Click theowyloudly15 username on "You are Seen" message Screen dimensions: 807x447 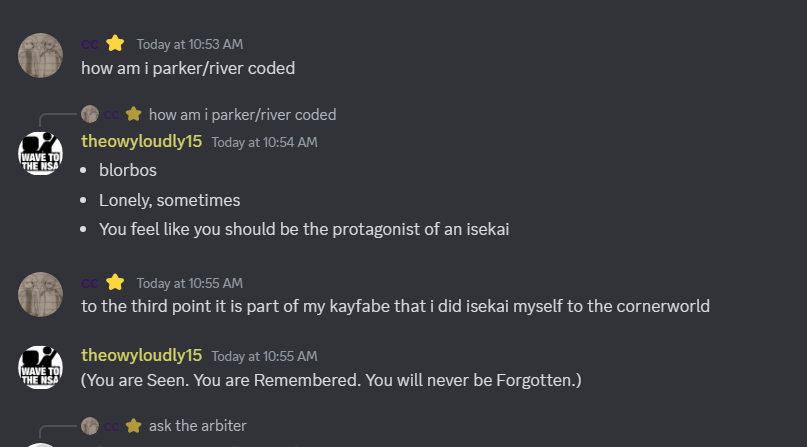(x=141, y=355)
